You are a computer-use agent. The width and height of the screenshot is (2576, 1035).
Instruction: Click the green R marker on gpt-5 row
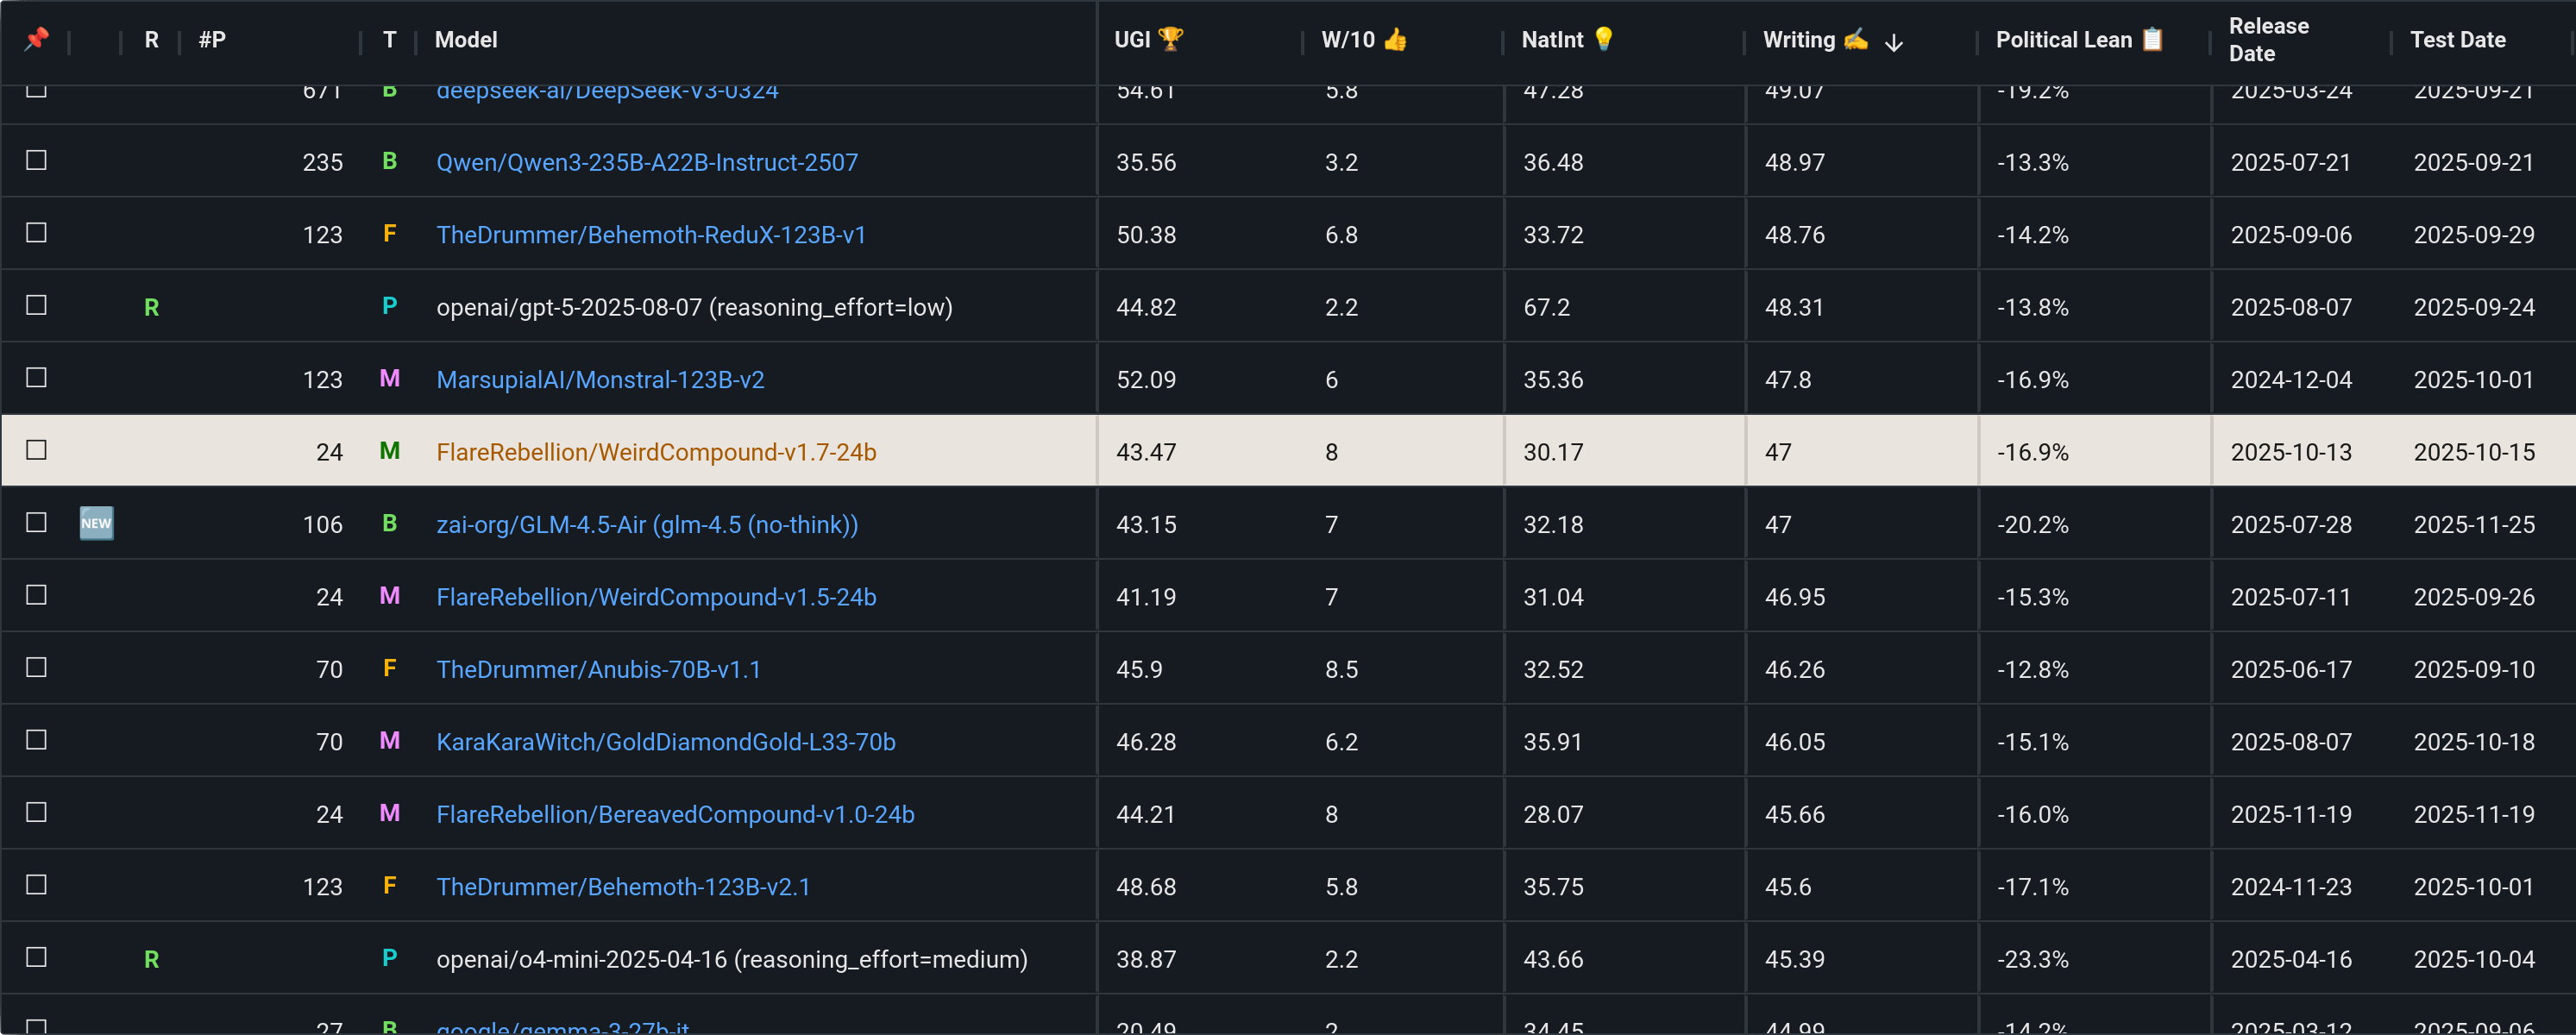click(151, 307)
